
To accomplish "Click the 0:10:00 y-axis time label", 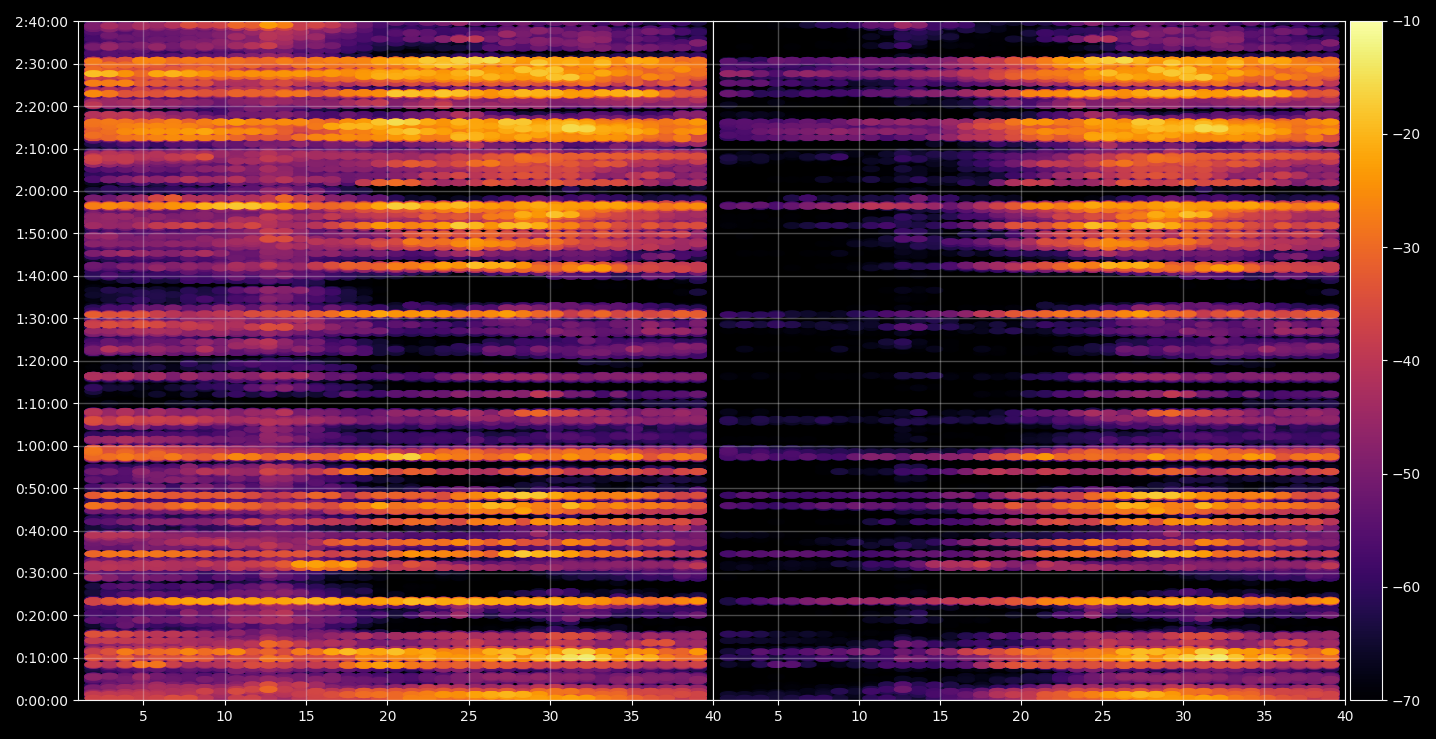I will click(42, 658).
